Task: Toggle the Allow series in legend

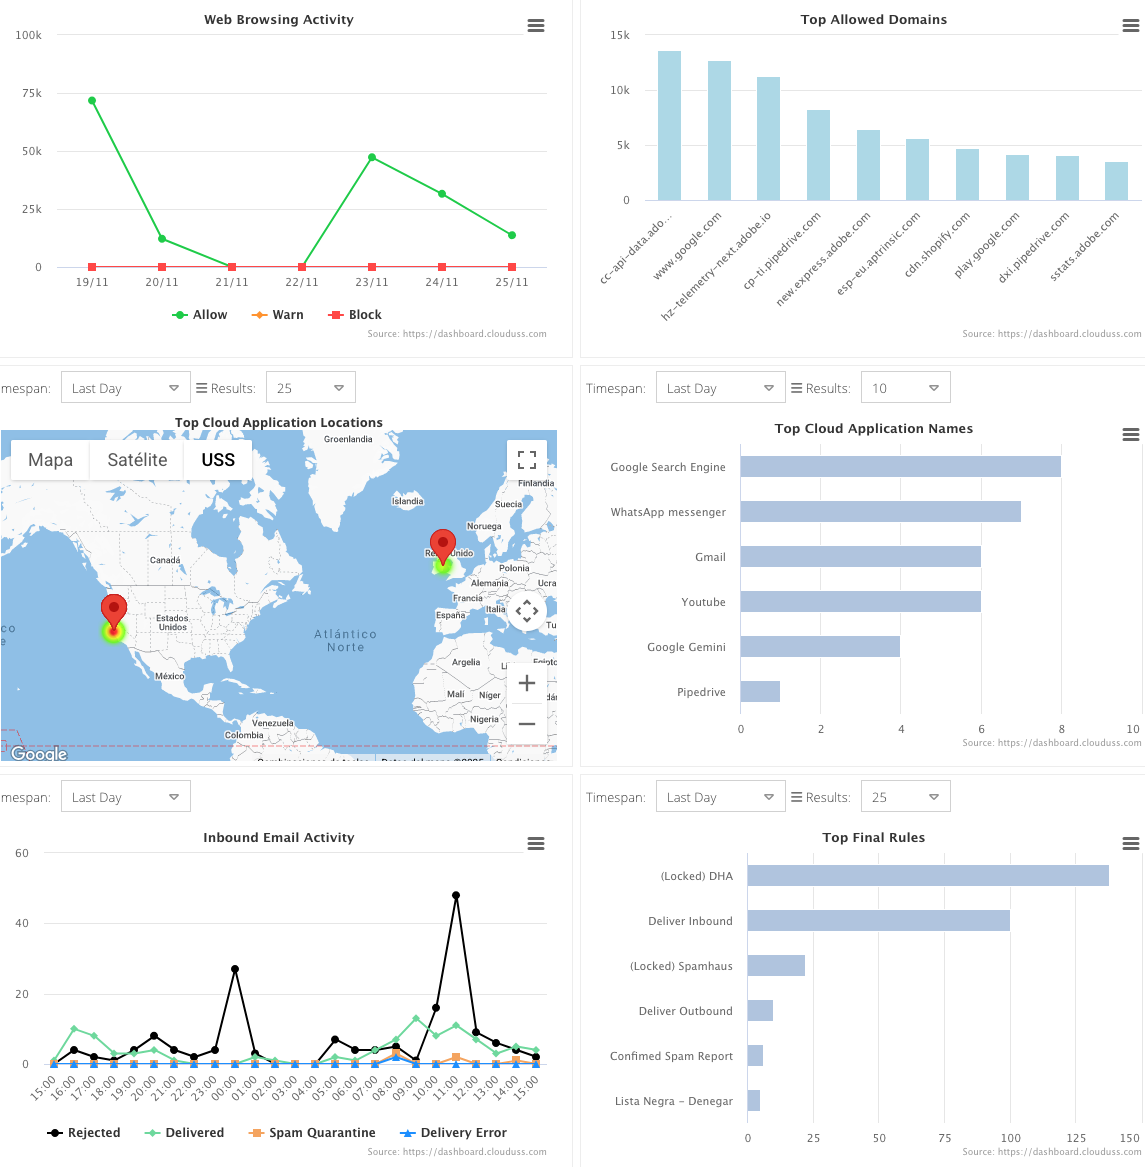Action: click(x=200, y=315)
